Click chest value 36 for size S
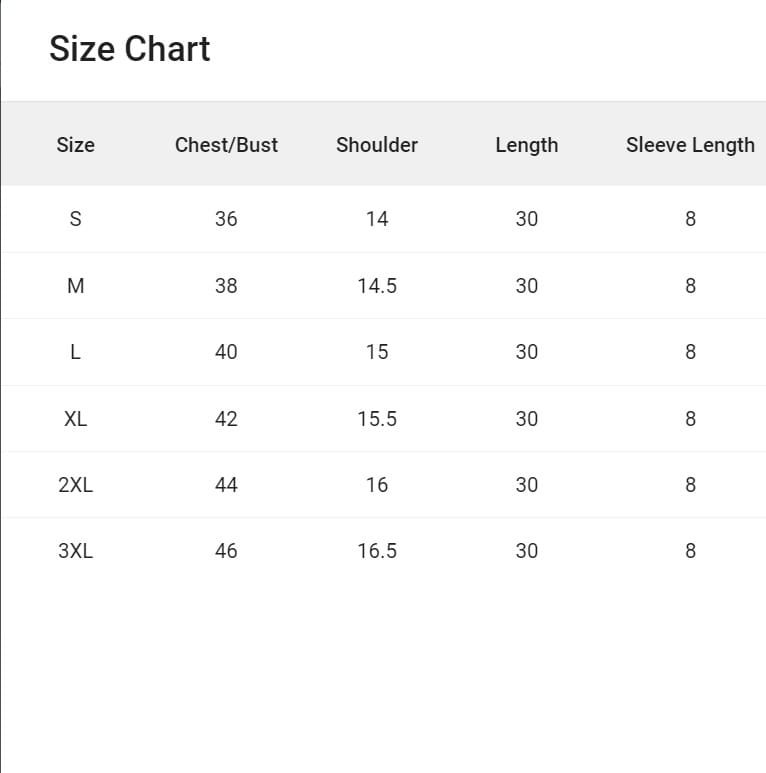This screenshot has width=766, height=773. [226, 219]
